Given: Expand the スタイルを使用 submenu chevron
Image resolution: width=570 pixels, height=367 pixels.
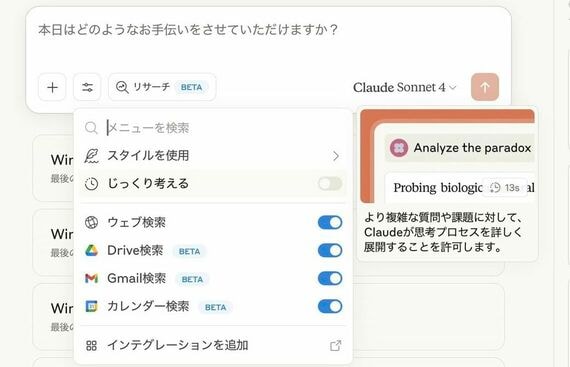Looking at the screenshot, I should (x=336, y=156).
